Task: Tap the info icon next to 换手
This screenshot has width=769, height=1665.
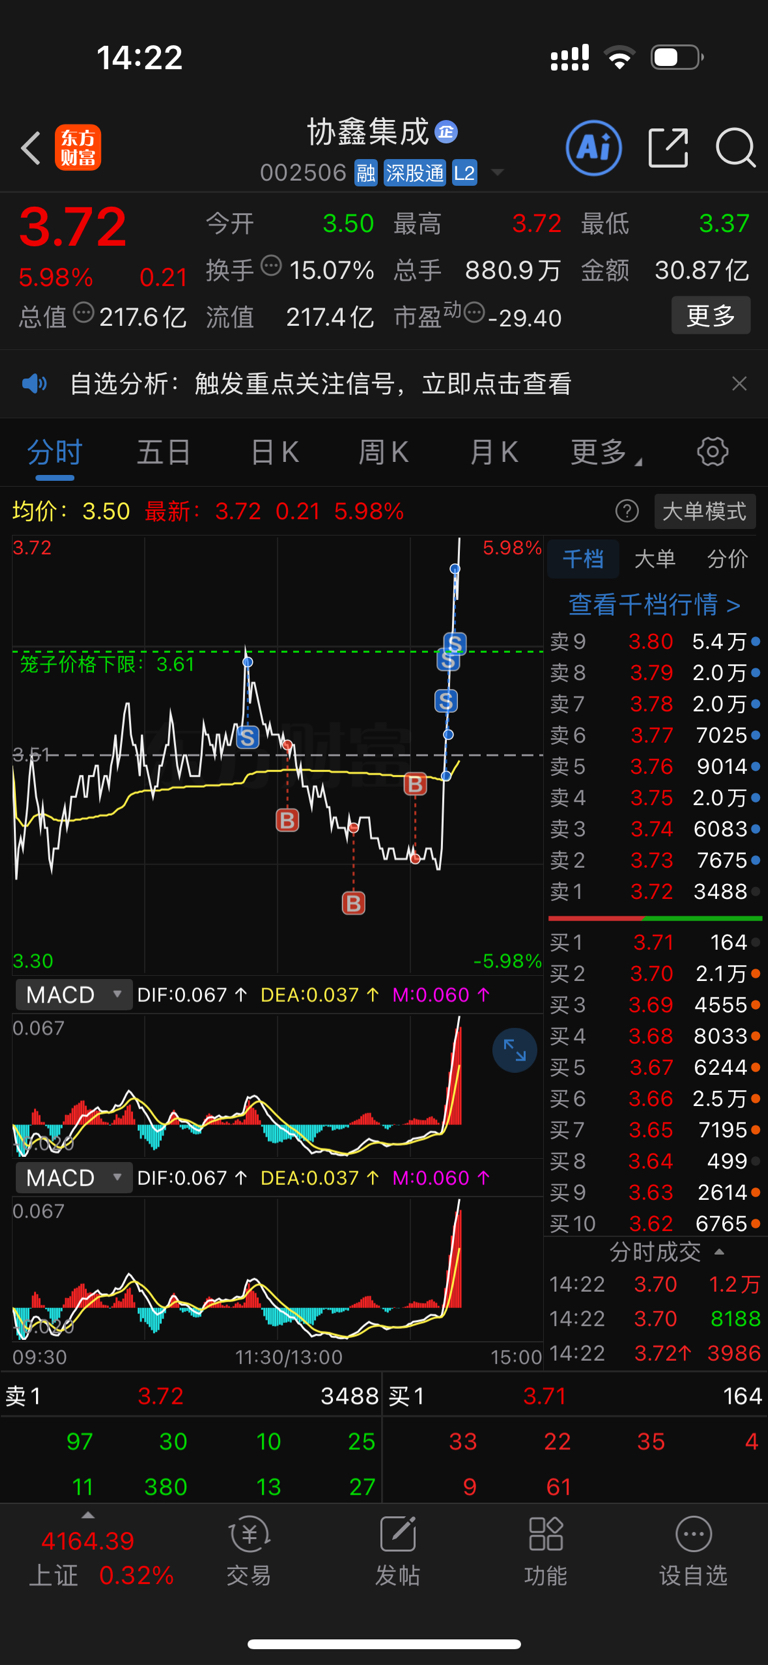Action: pyautogui.click(x=271, y=266)
